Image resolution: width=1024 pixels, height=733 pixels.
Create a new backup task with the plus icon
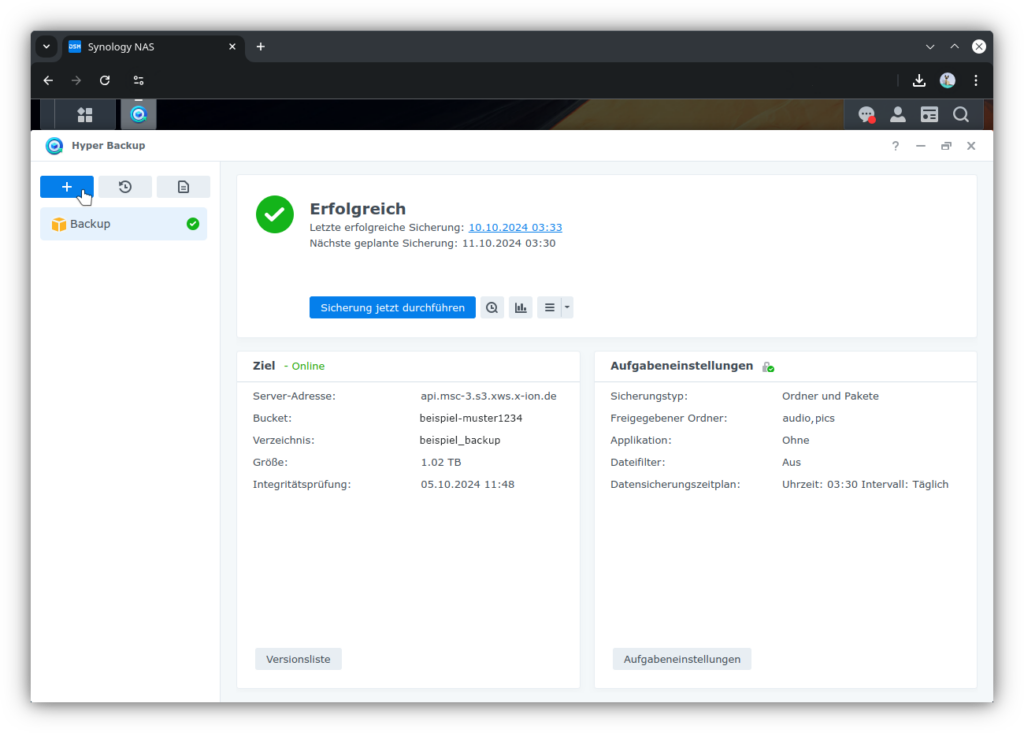66,187
